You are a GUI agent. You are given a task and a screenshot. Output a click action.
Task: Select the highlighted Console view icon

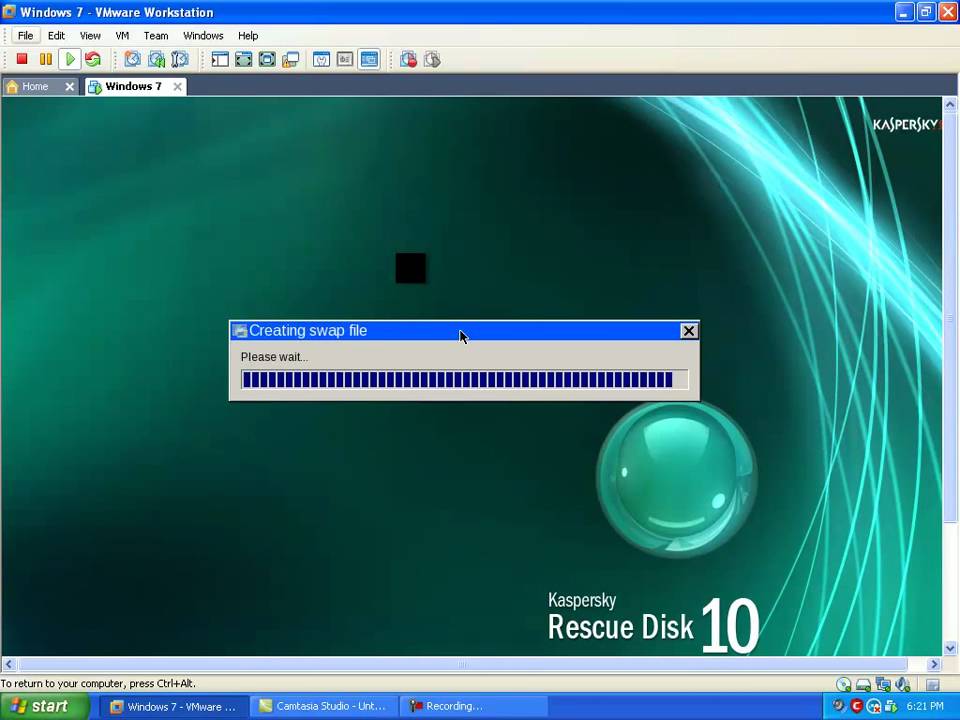click(369, 59)
